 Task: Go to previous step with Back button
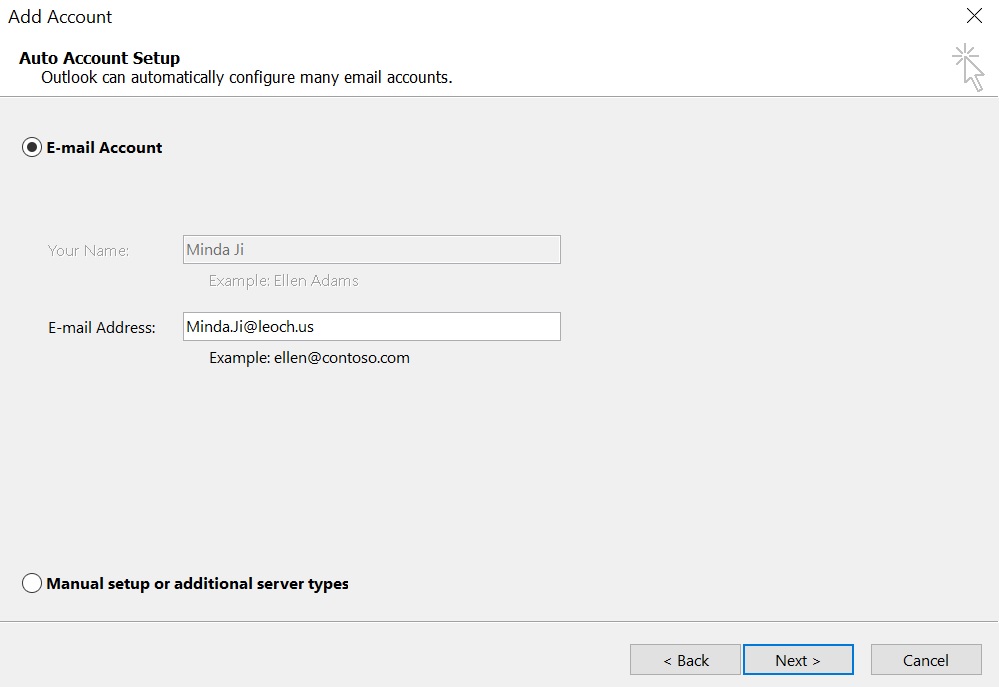[x=685, y=660]
